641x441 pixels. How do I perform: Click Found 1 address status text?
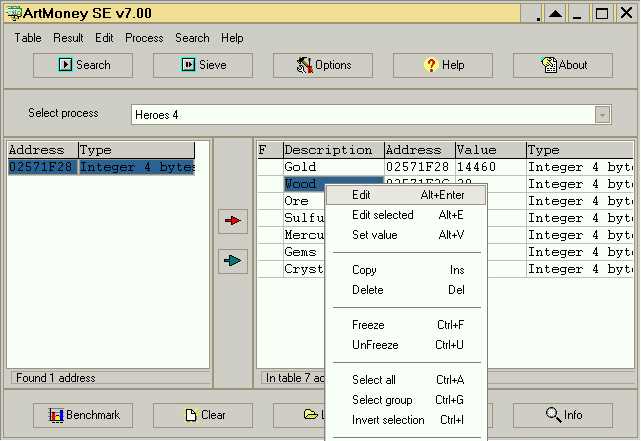pos(56,378)
